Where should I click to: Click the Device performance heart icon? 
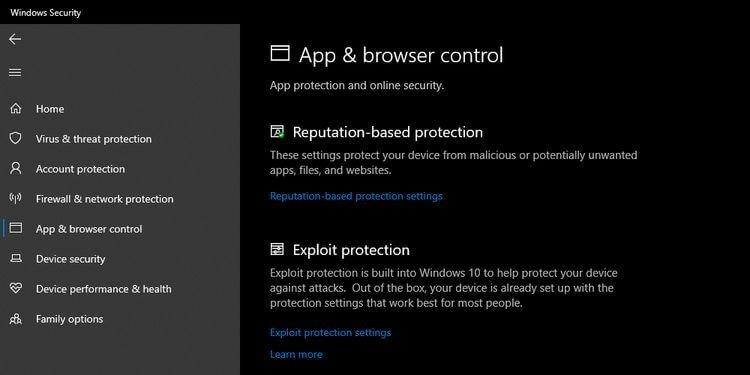pyautogui.click(x=16, y=288)
